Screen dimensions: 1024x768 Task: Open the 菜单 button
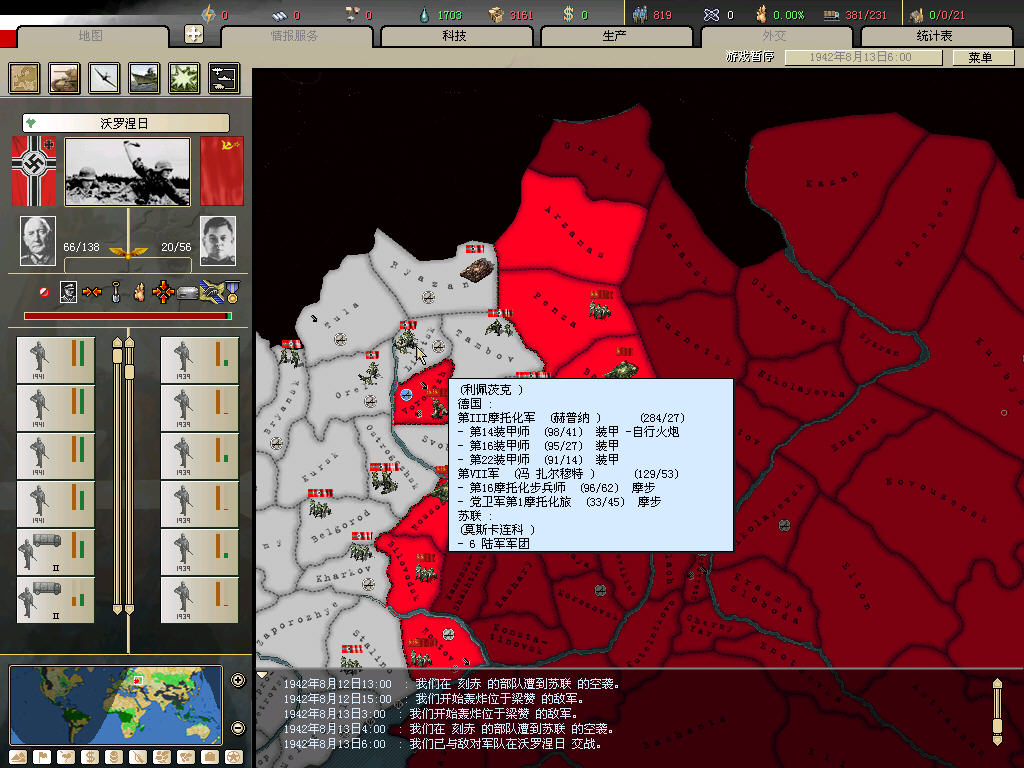[x=979, y=58]
